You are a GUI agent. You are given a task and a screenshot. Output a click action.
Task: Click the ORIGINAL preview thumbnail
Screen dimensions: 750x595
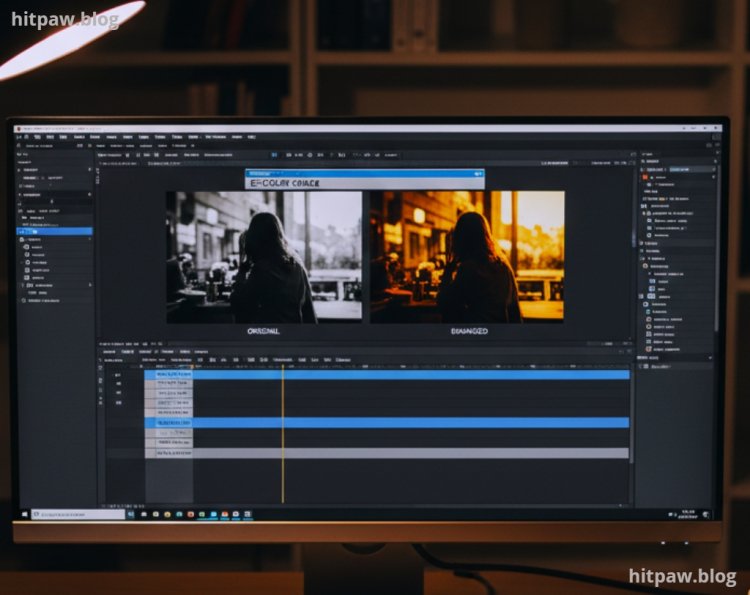click(x=264, y=256)
